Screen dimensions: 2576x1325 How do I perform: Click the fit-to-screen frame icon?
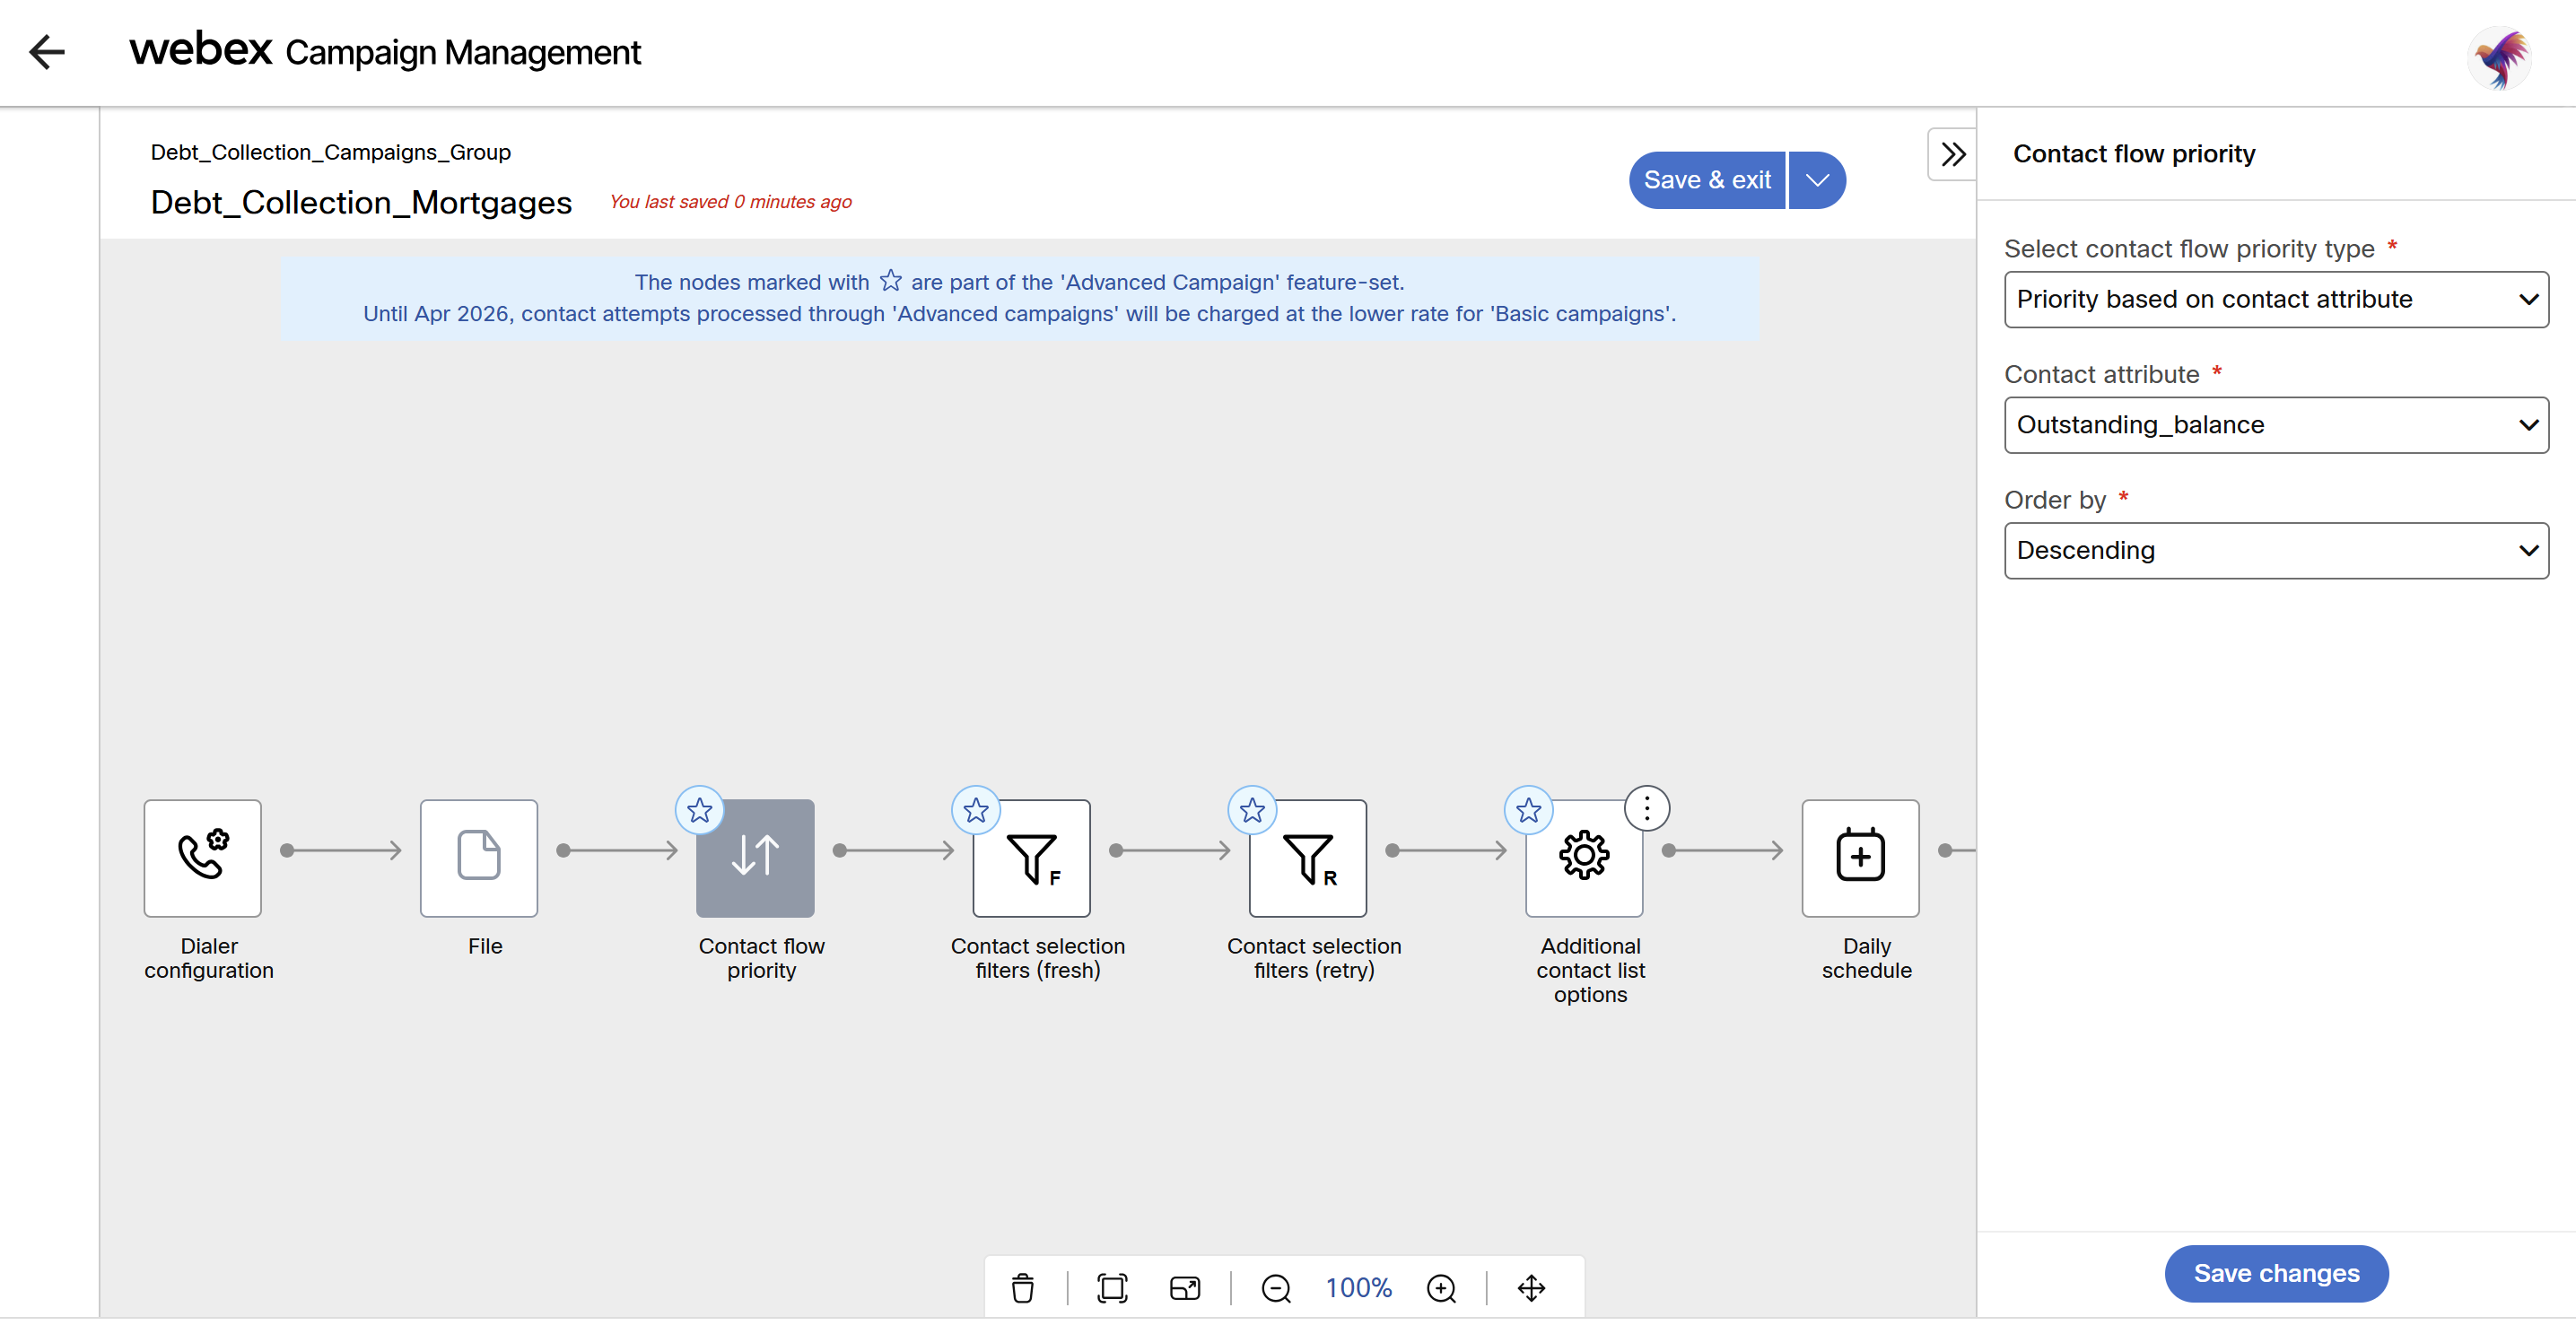click(x=1112, y=1288)
